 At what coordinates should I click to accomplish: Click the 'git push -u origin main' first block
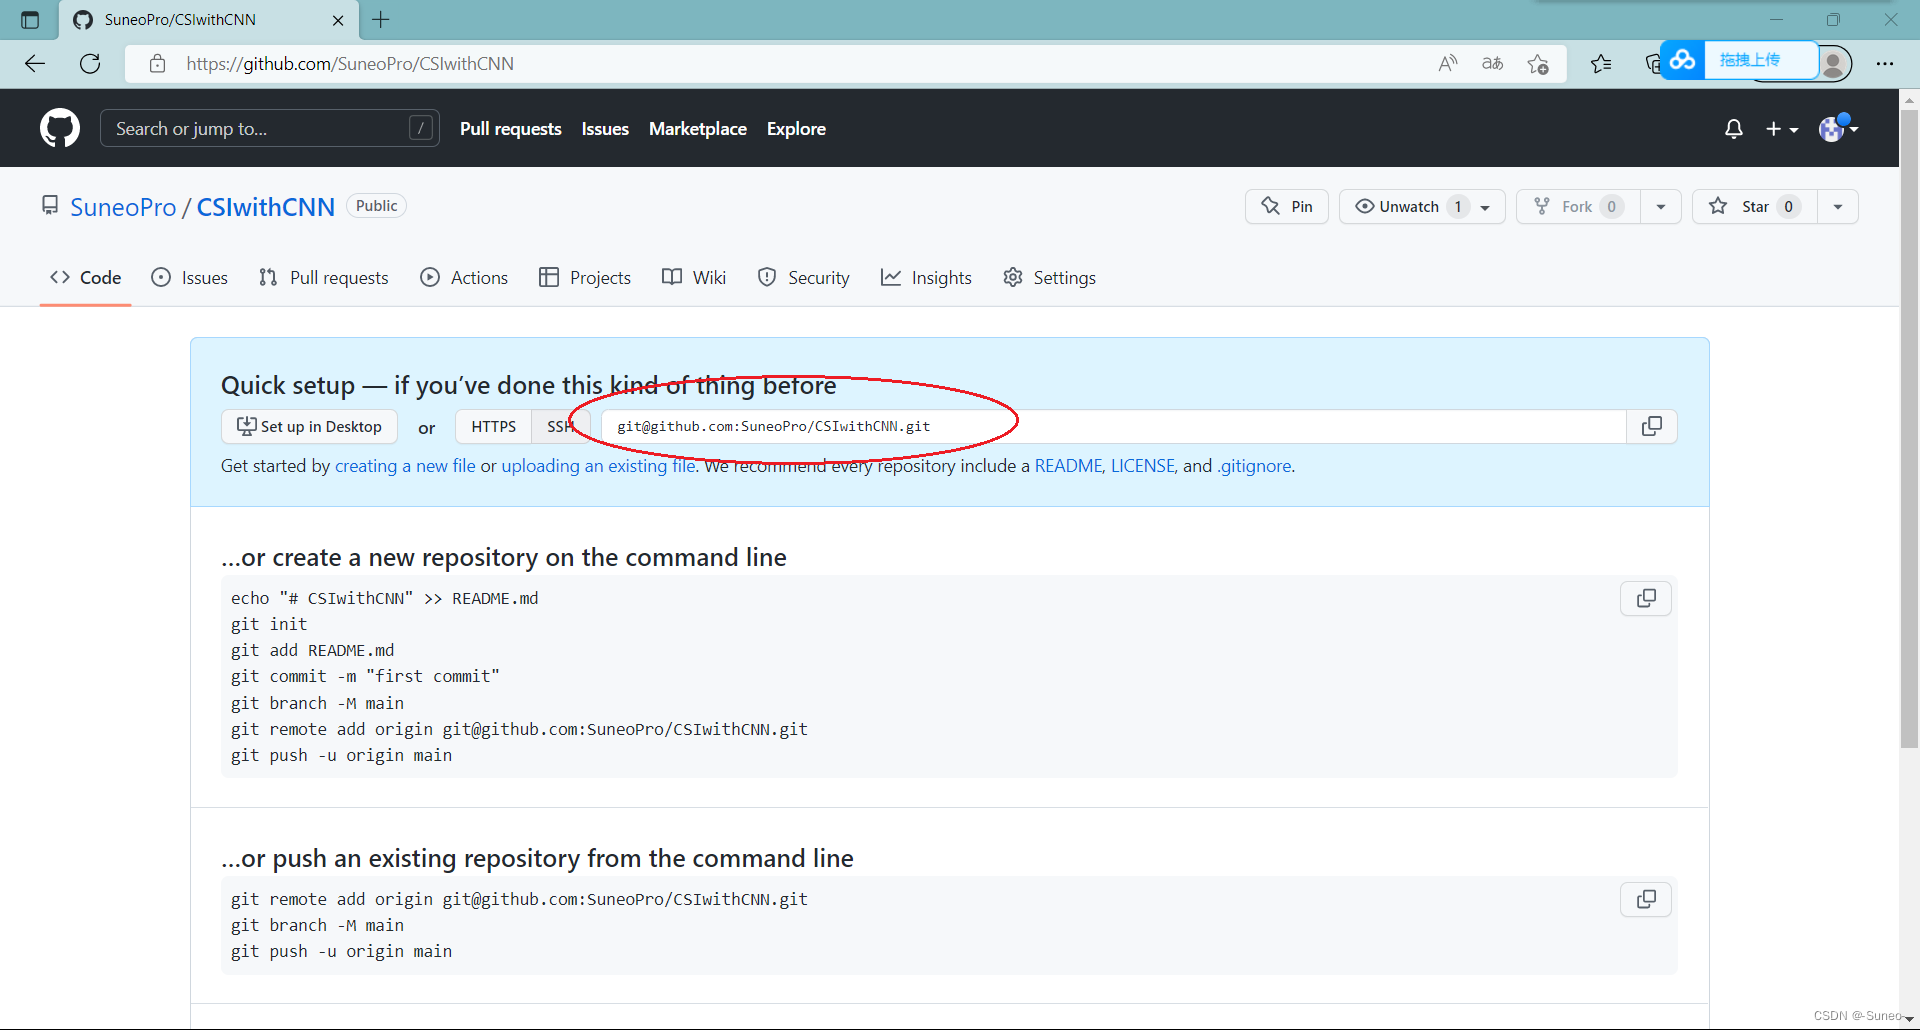coord(341,755)
